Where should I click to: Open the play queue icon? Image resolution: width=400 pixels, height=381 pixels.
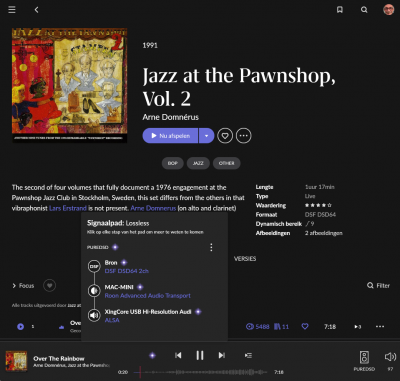pos(248,355)
